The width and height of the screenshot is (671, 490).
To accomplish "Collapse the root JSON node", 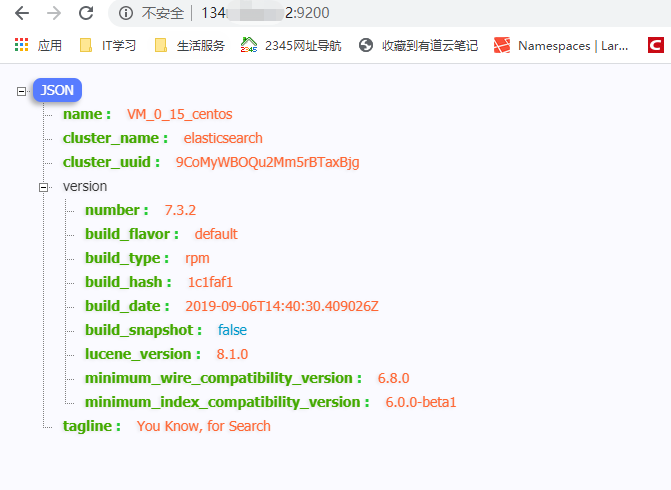I will tap(21, 91).
